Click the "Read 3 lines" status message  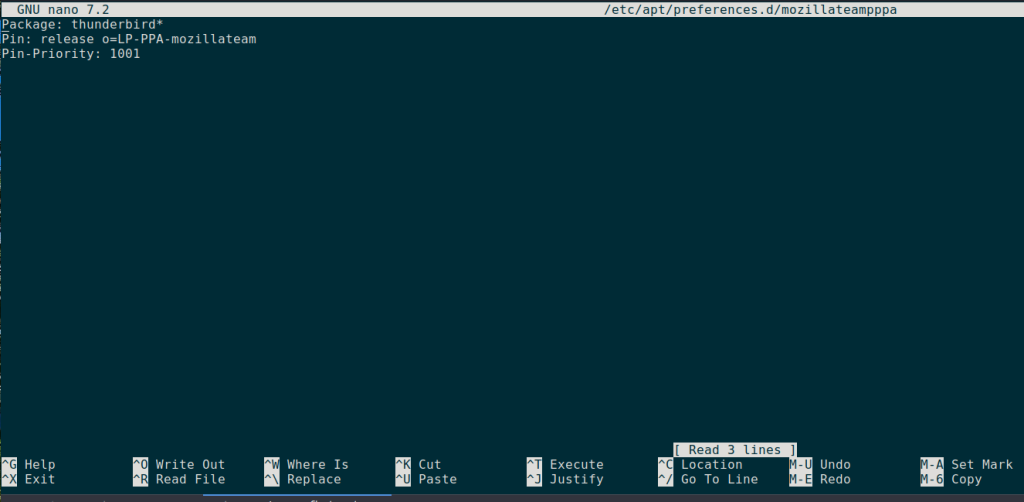point(735,450)
